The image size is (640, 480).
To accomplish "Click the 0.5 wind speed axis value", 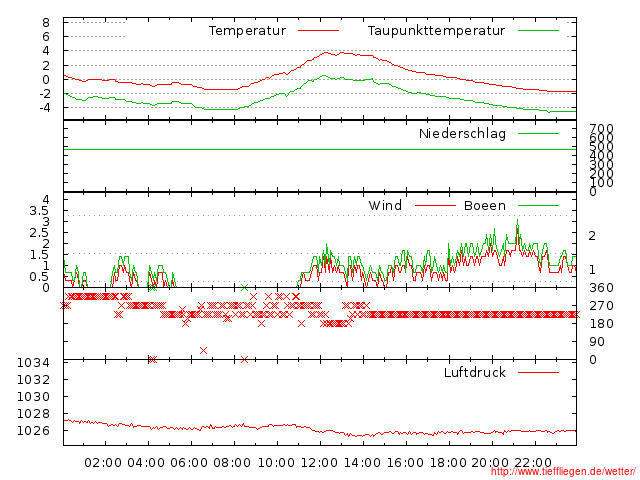I will point(39,277).
